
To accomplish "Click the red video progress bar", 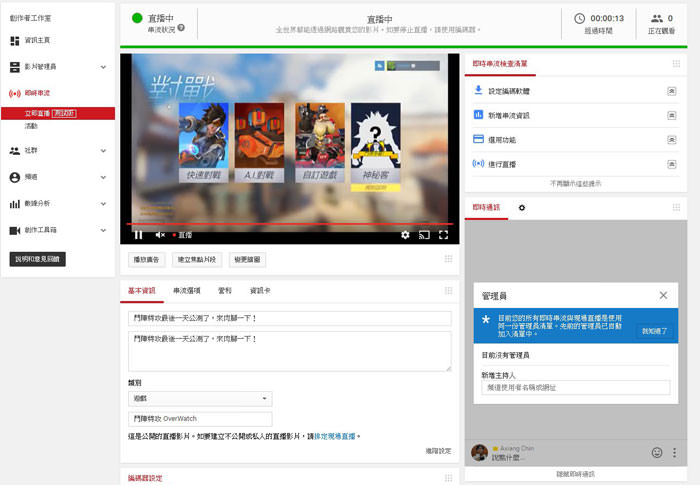I will tap(290, 224).
